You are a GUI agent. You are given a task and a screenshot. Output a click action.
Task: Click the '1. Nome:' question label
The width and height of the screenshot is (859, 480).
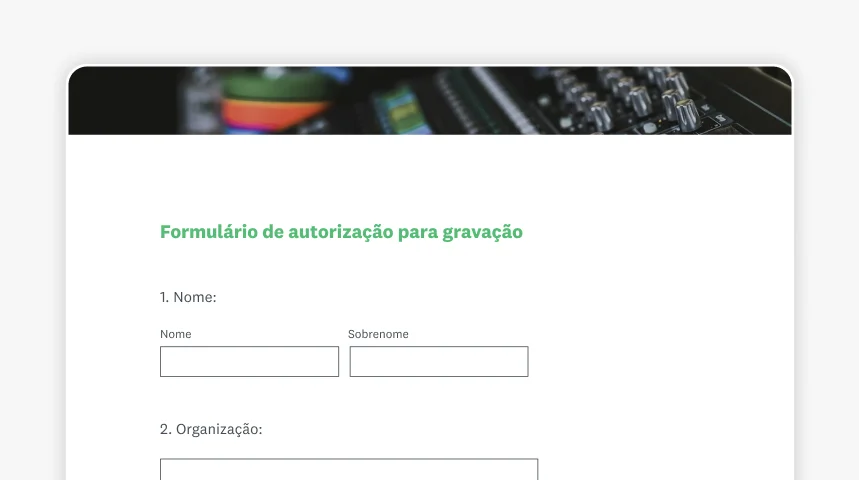point(188,297)
